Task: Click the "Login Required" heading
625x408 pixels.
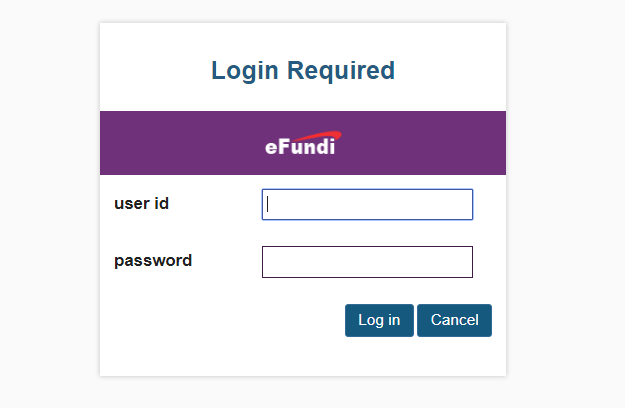Action: click(x=303, y=71)
